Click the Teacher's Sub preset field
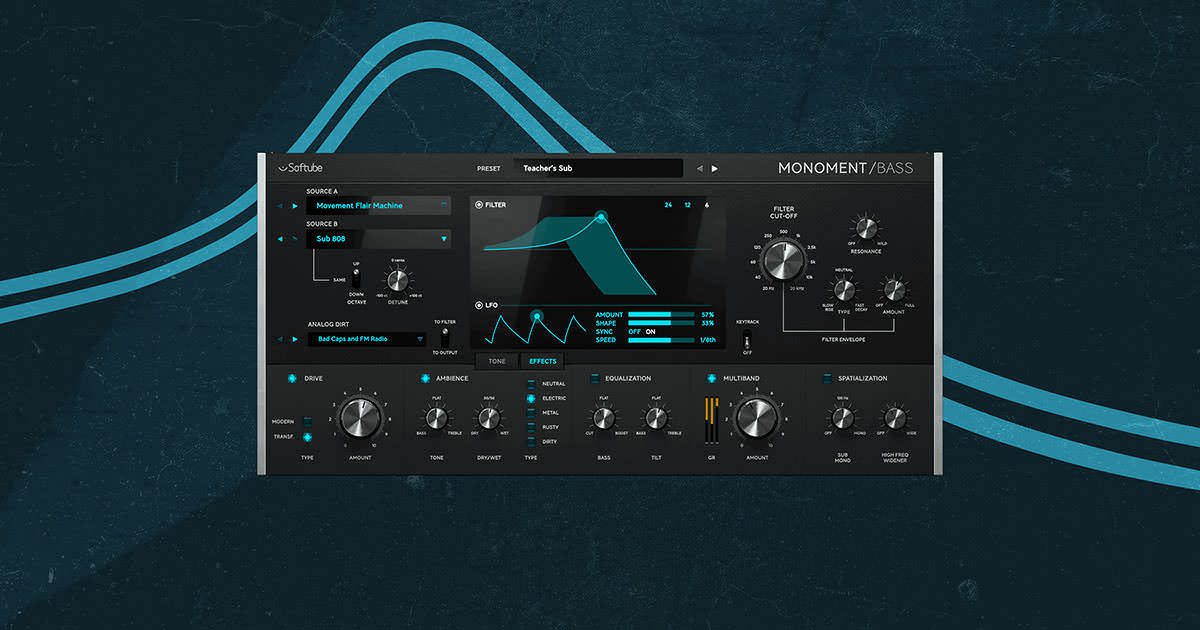This screenshot has height=630, width=1200. (x=598, y=168)
